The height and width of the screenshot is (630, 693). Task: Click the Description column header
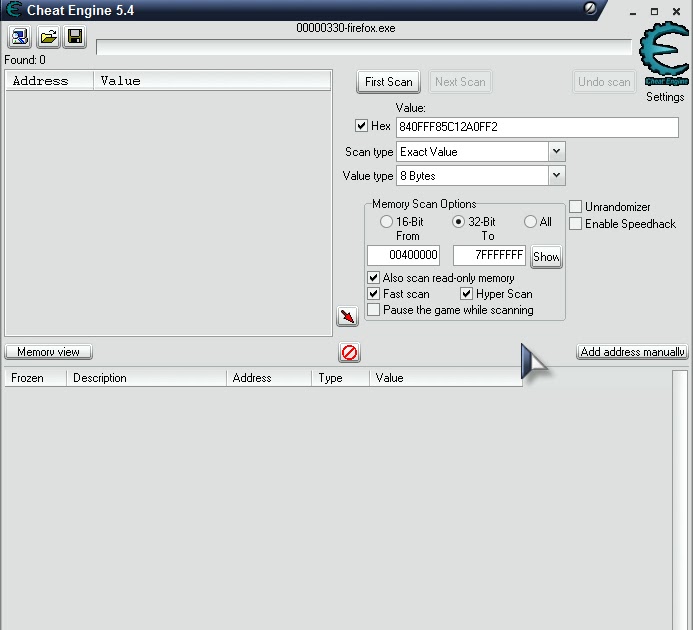146,378
